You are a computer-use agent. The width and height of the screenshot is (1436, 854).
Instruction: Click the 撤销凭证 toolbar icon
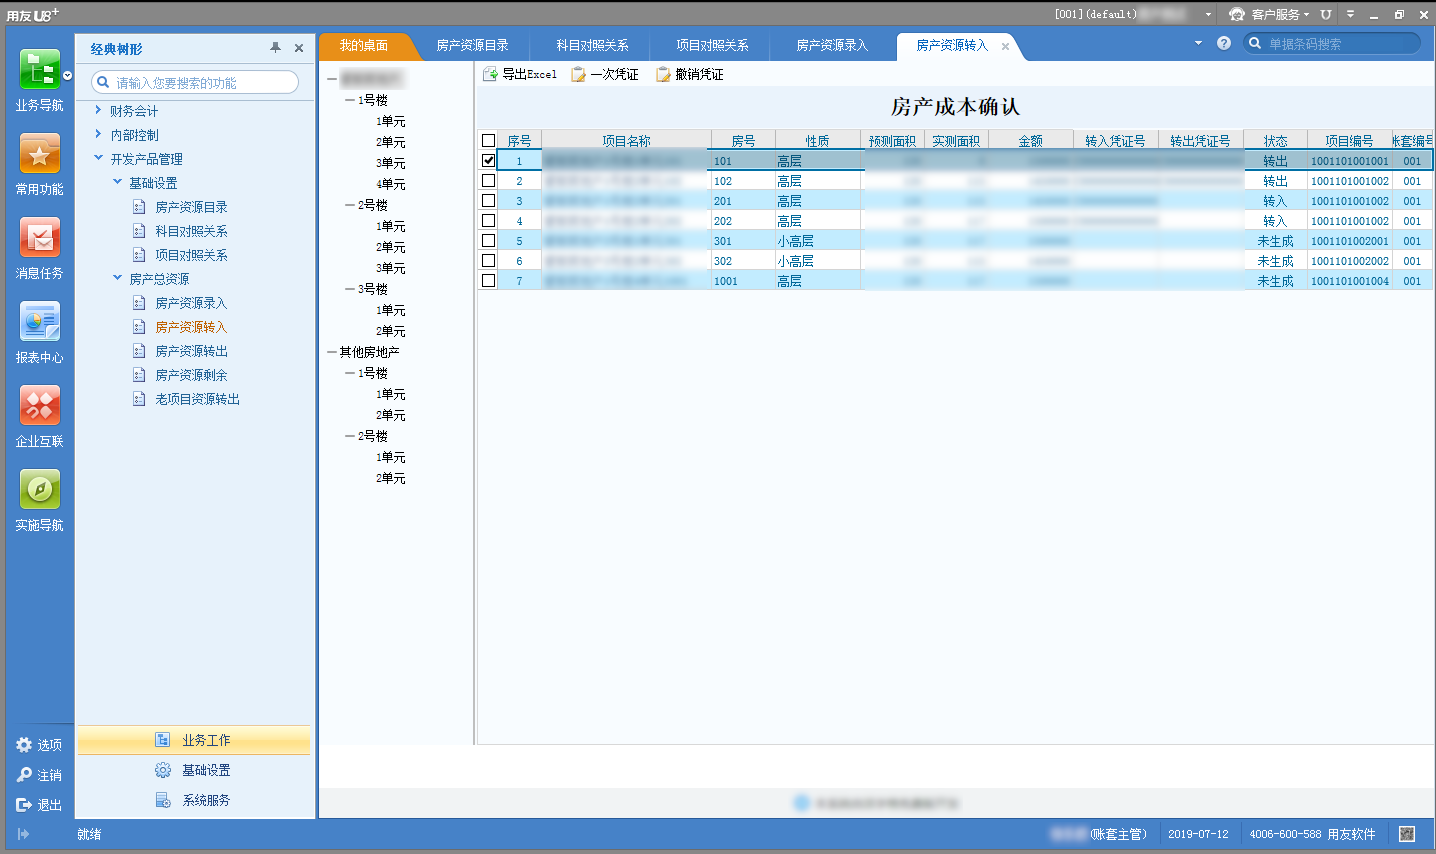coord(663,74)
